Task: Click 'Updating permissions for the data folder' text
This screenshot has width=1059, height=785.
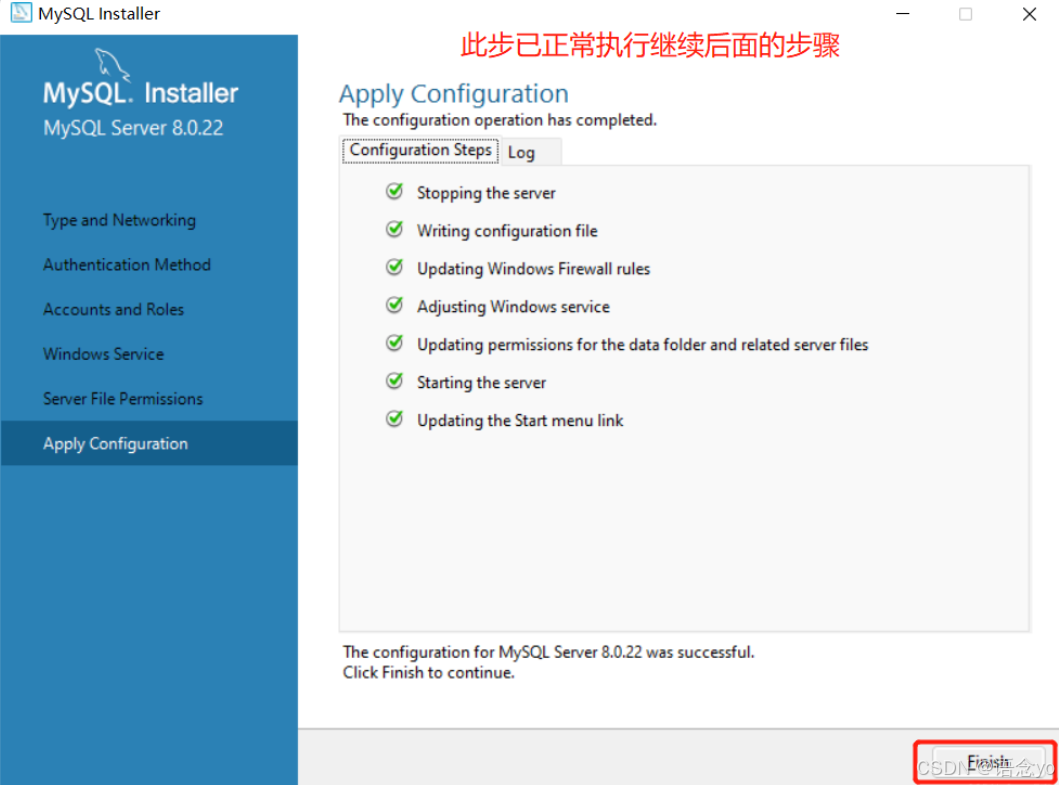Action: point(642,345)
